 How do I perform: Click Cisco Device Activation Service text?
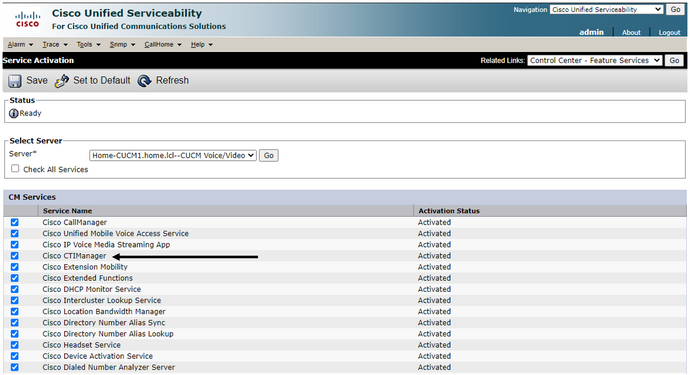[98, 356]
